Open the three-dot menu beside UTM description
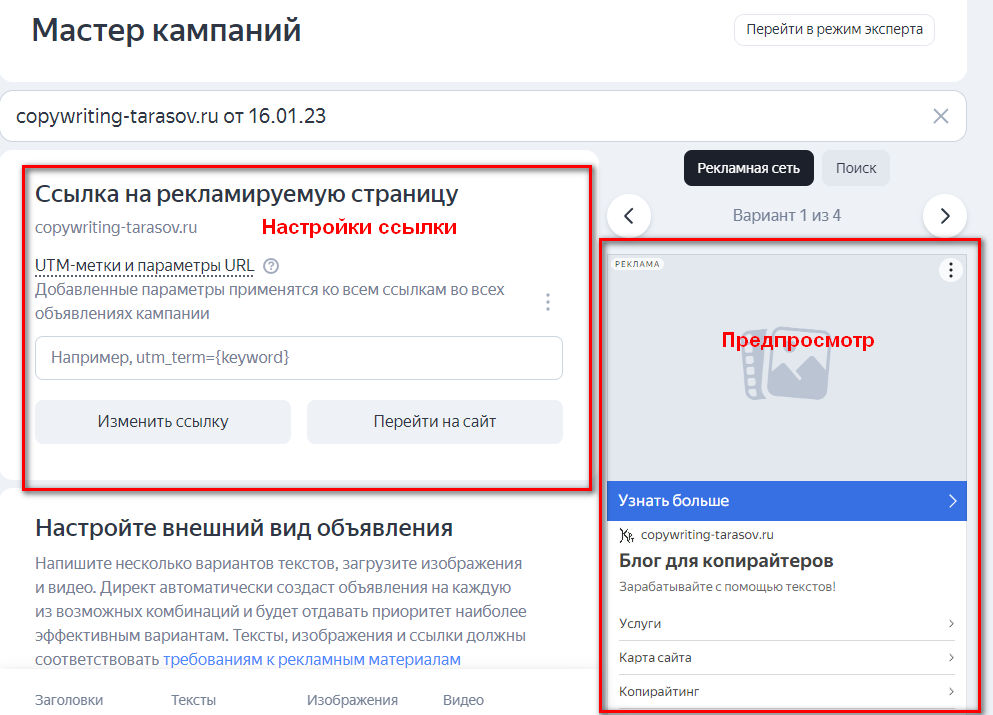The height and width of the screenshot is (715, 993). [x=548, y=302]
